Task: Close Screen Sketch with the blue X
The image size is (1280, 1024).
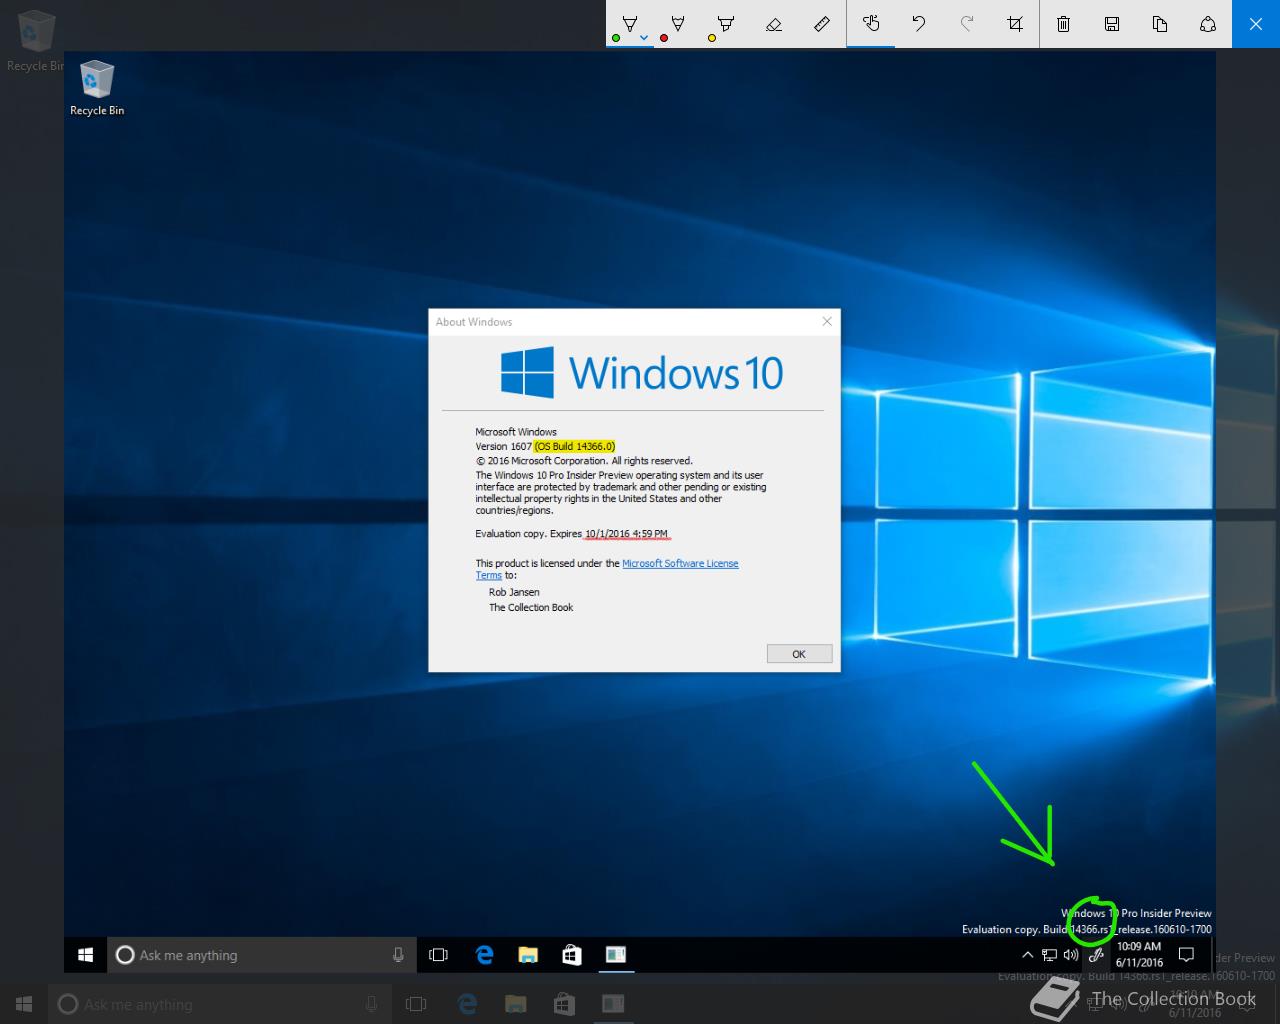Action: [1256, 24]
